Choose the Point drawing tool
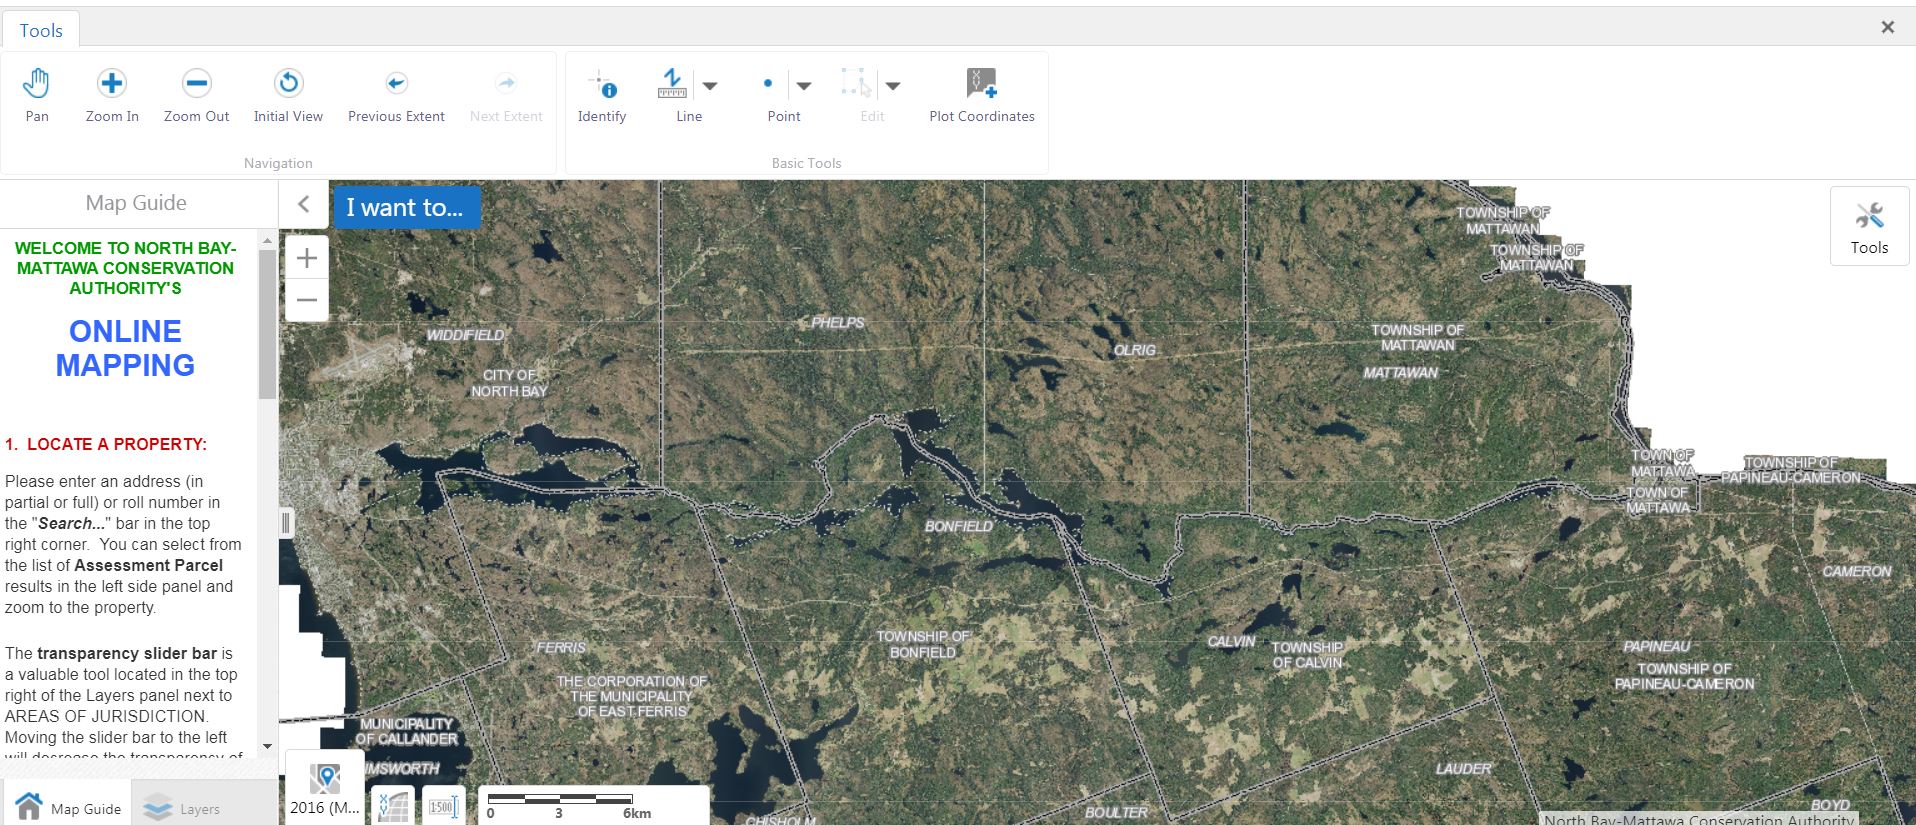Screen dimensions: 1916x825 coord(768,94)
